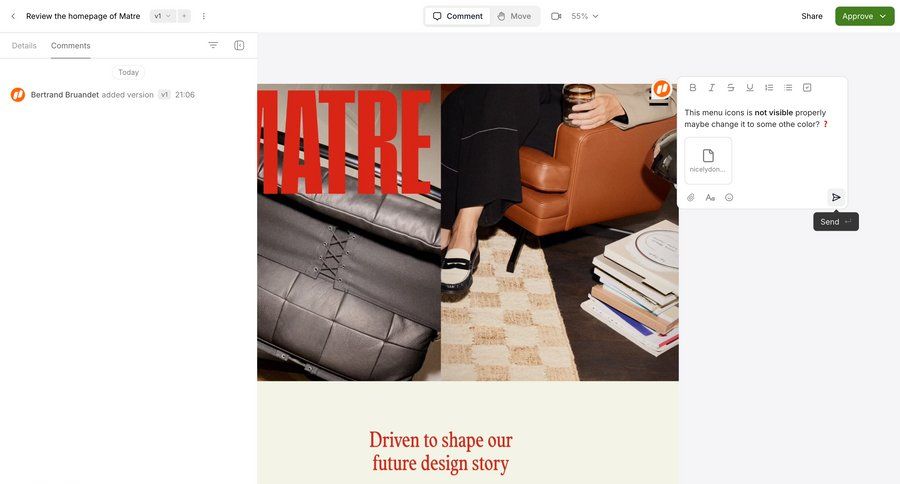Image resolution: width=900 pixels, height=484 pixels.
Task: Attach a file using the paperclip icon
Action: 691,198
